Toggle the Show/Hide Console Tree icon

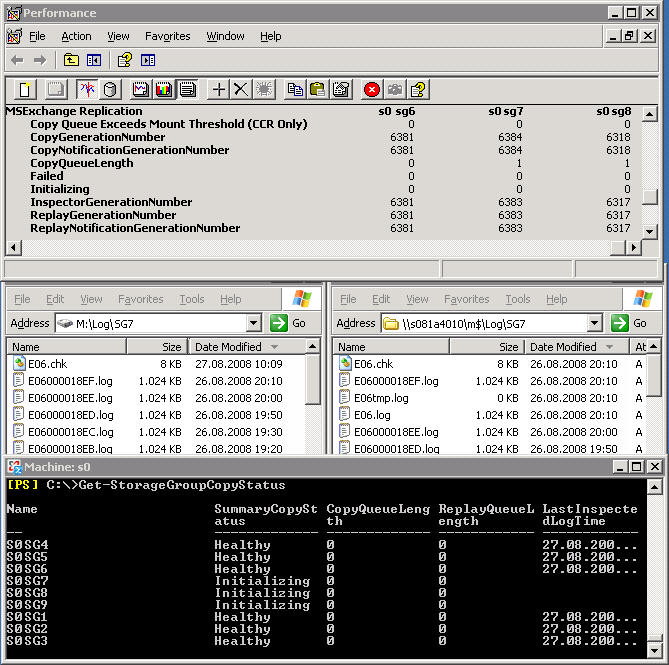tap(93, 60)
